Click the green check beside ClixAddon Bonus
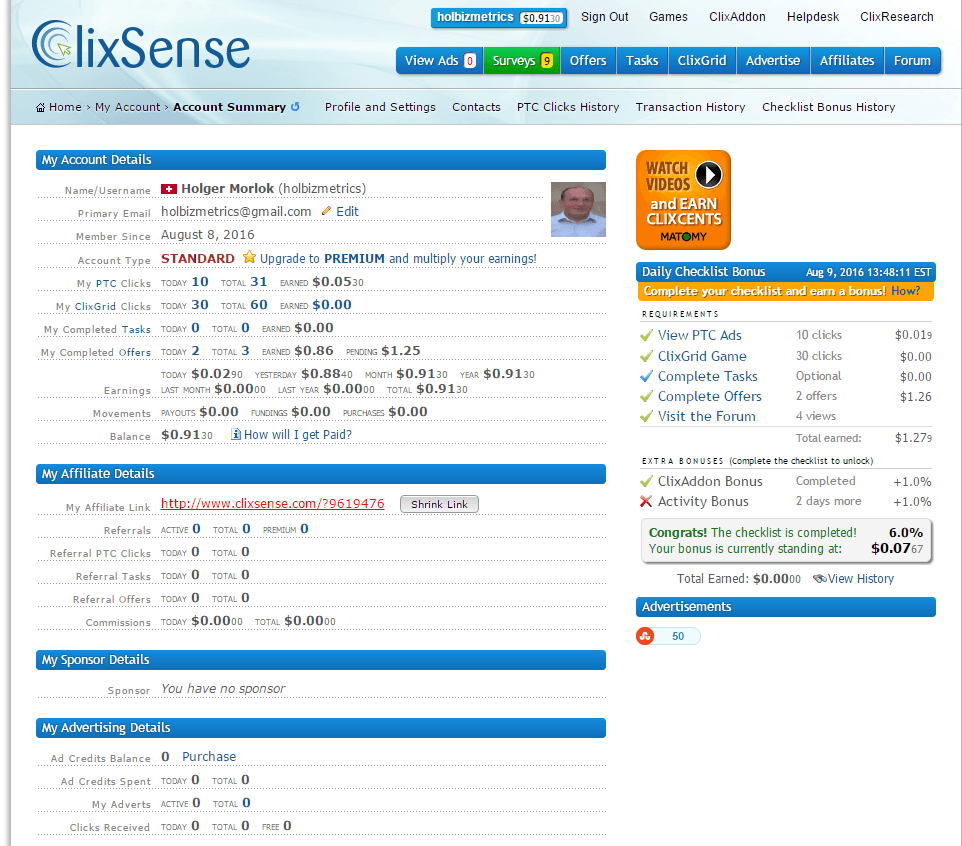Image resolution: width=962 pixels, height=846 pixels. tap(646, 481)
